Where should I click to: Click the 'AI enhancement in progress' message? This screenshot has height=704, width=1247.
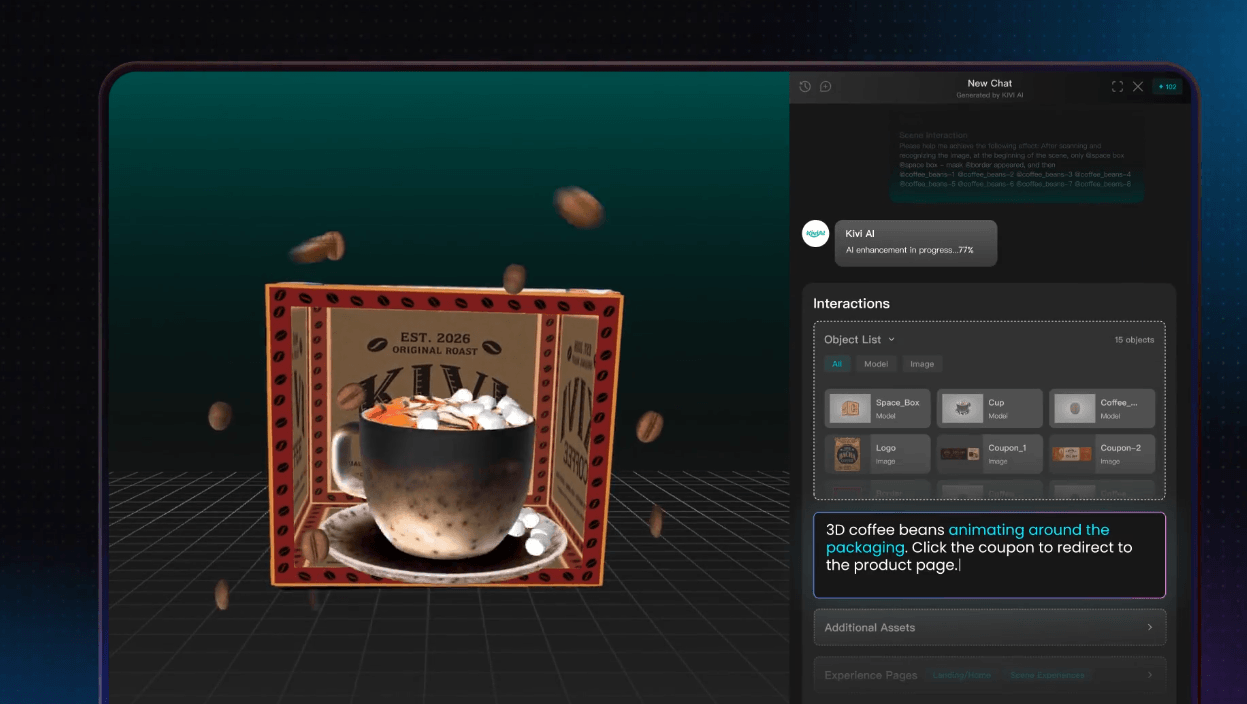[x=909, y=250]
